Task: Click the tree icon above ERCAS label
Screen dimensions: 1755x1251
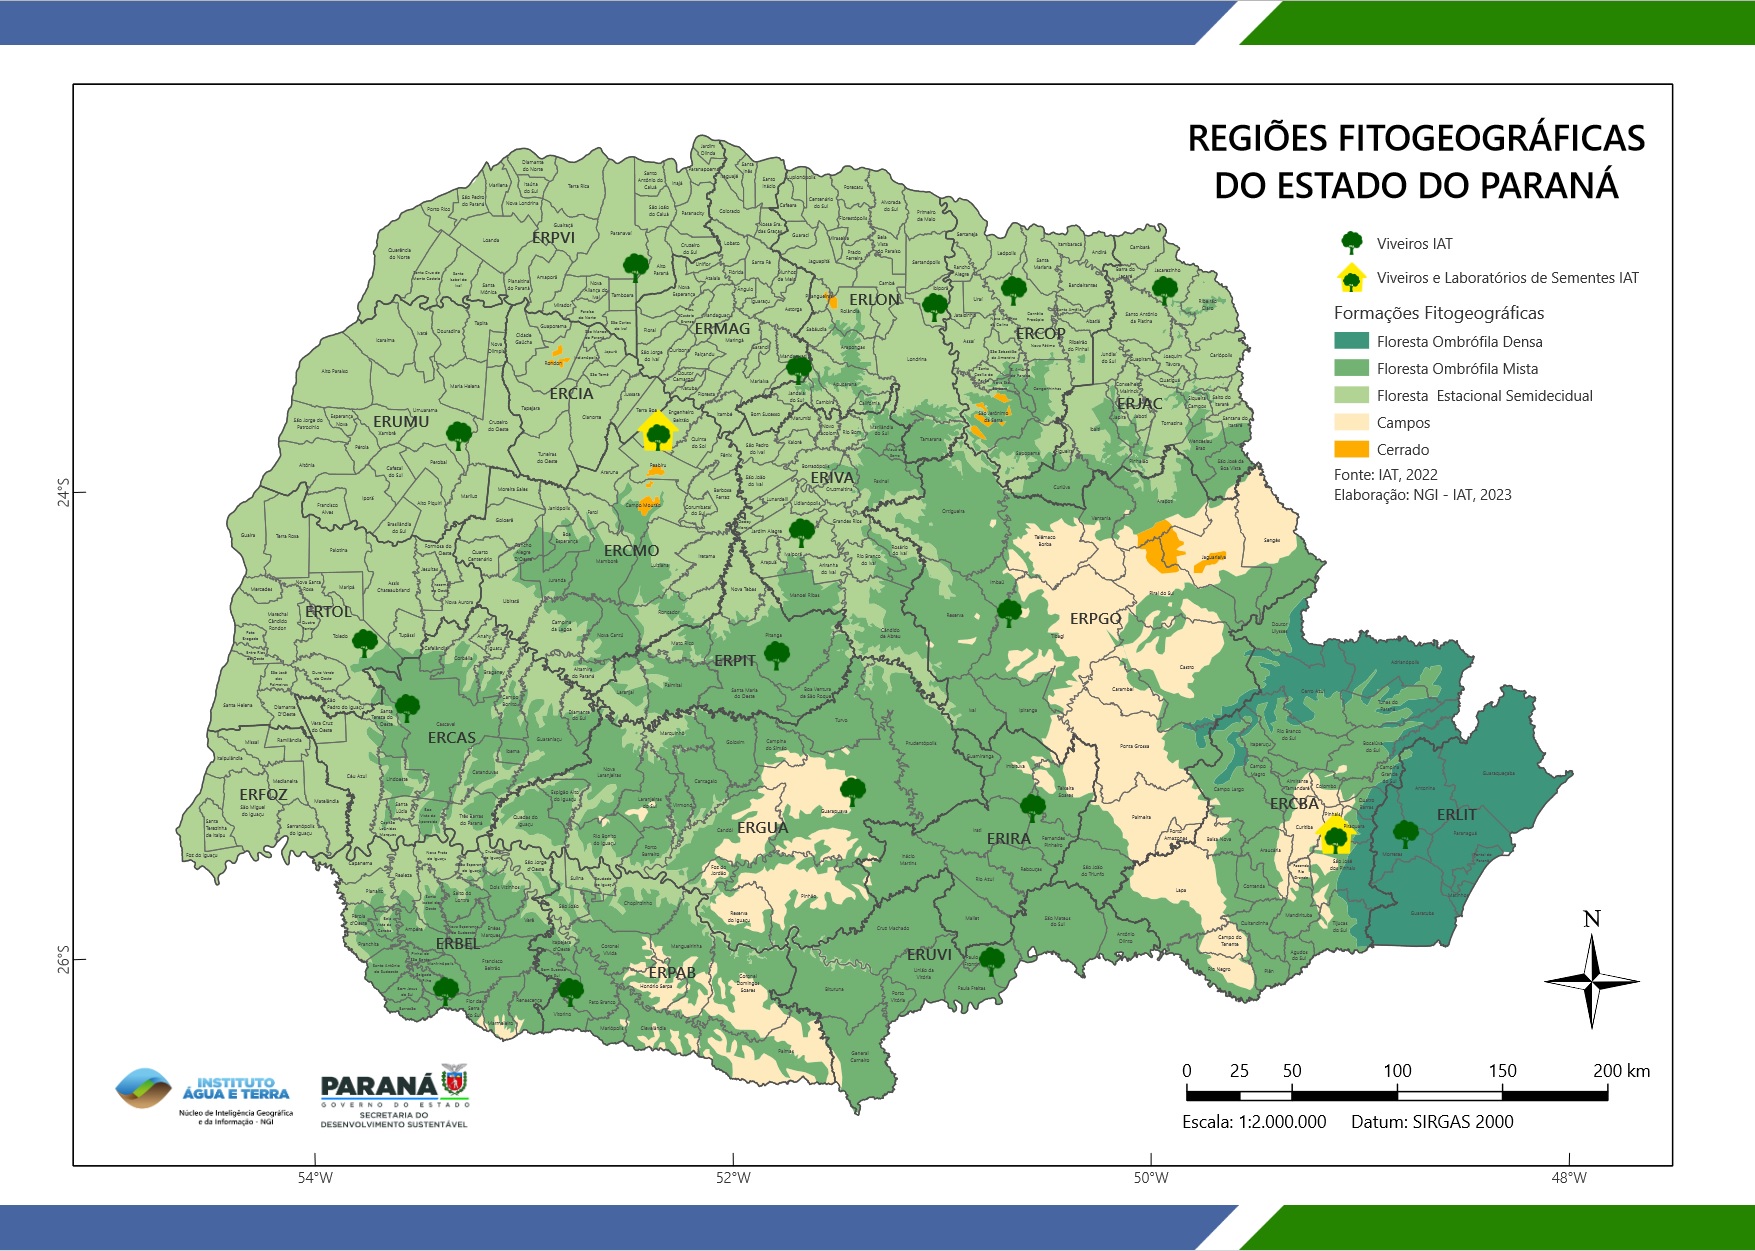Action: click(x=407, y=708)
